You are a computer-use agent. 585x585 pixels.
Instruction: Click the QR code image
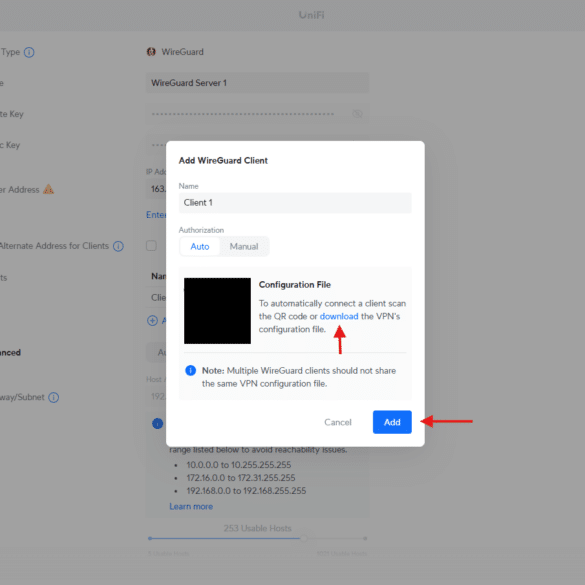pos(217,310)
